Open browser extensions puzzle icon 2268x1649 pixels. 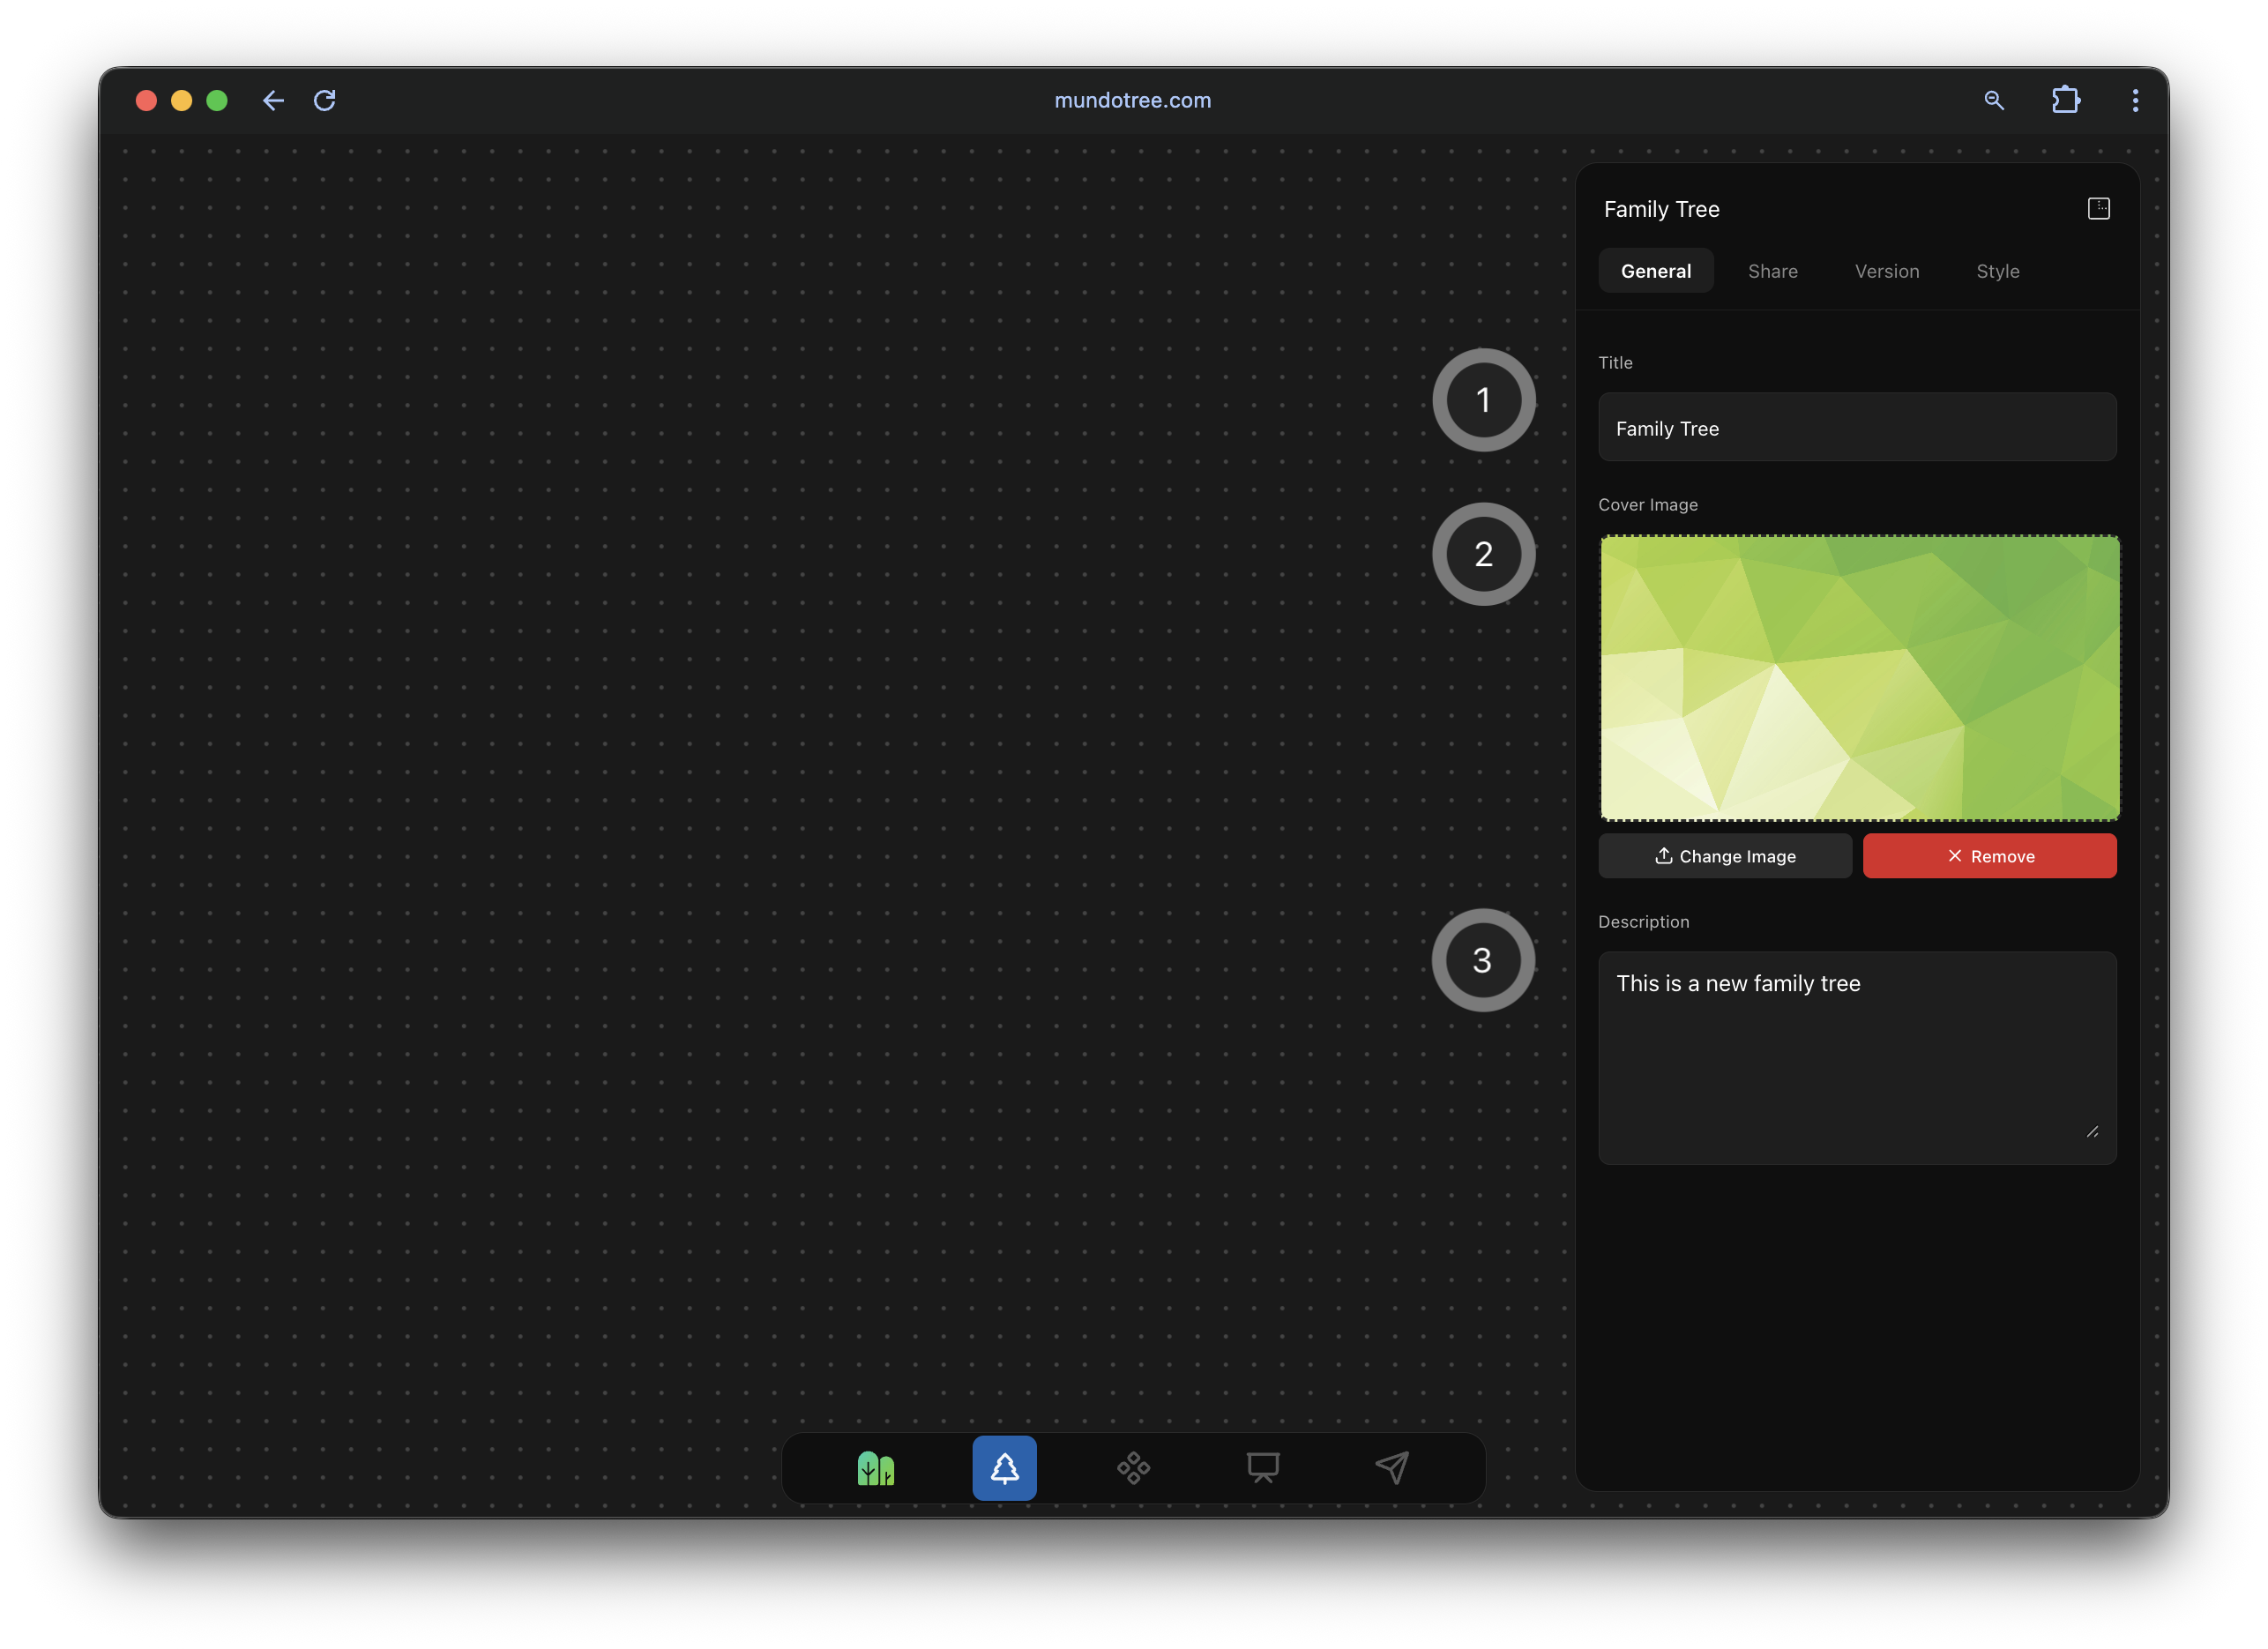point(2065,100)
